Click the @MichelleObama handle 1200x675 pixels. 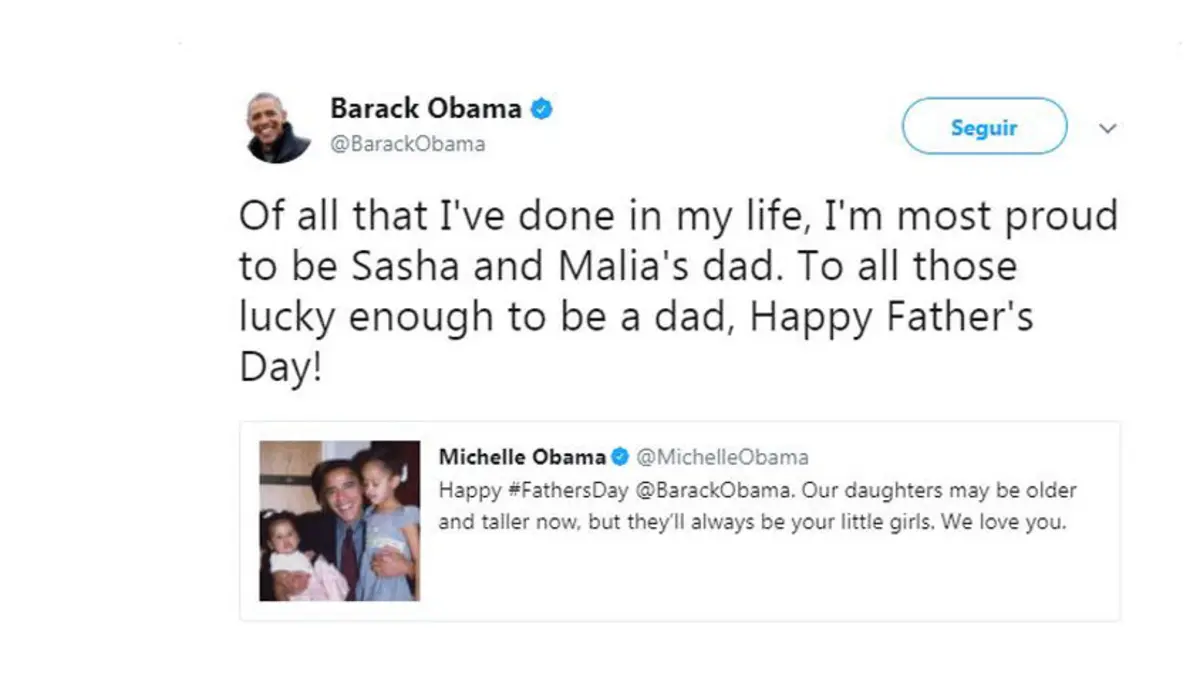coord(722,457)
